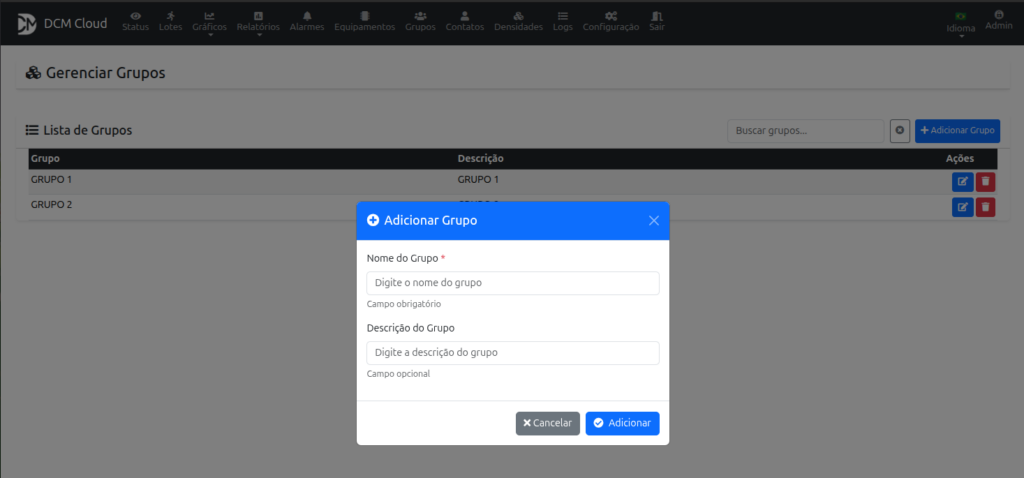Image resolution: width=1024 pixels, height=478 pixels.
Task: Delete GRUPO 1 with trash icon
Action: click(x=985, y=182)
